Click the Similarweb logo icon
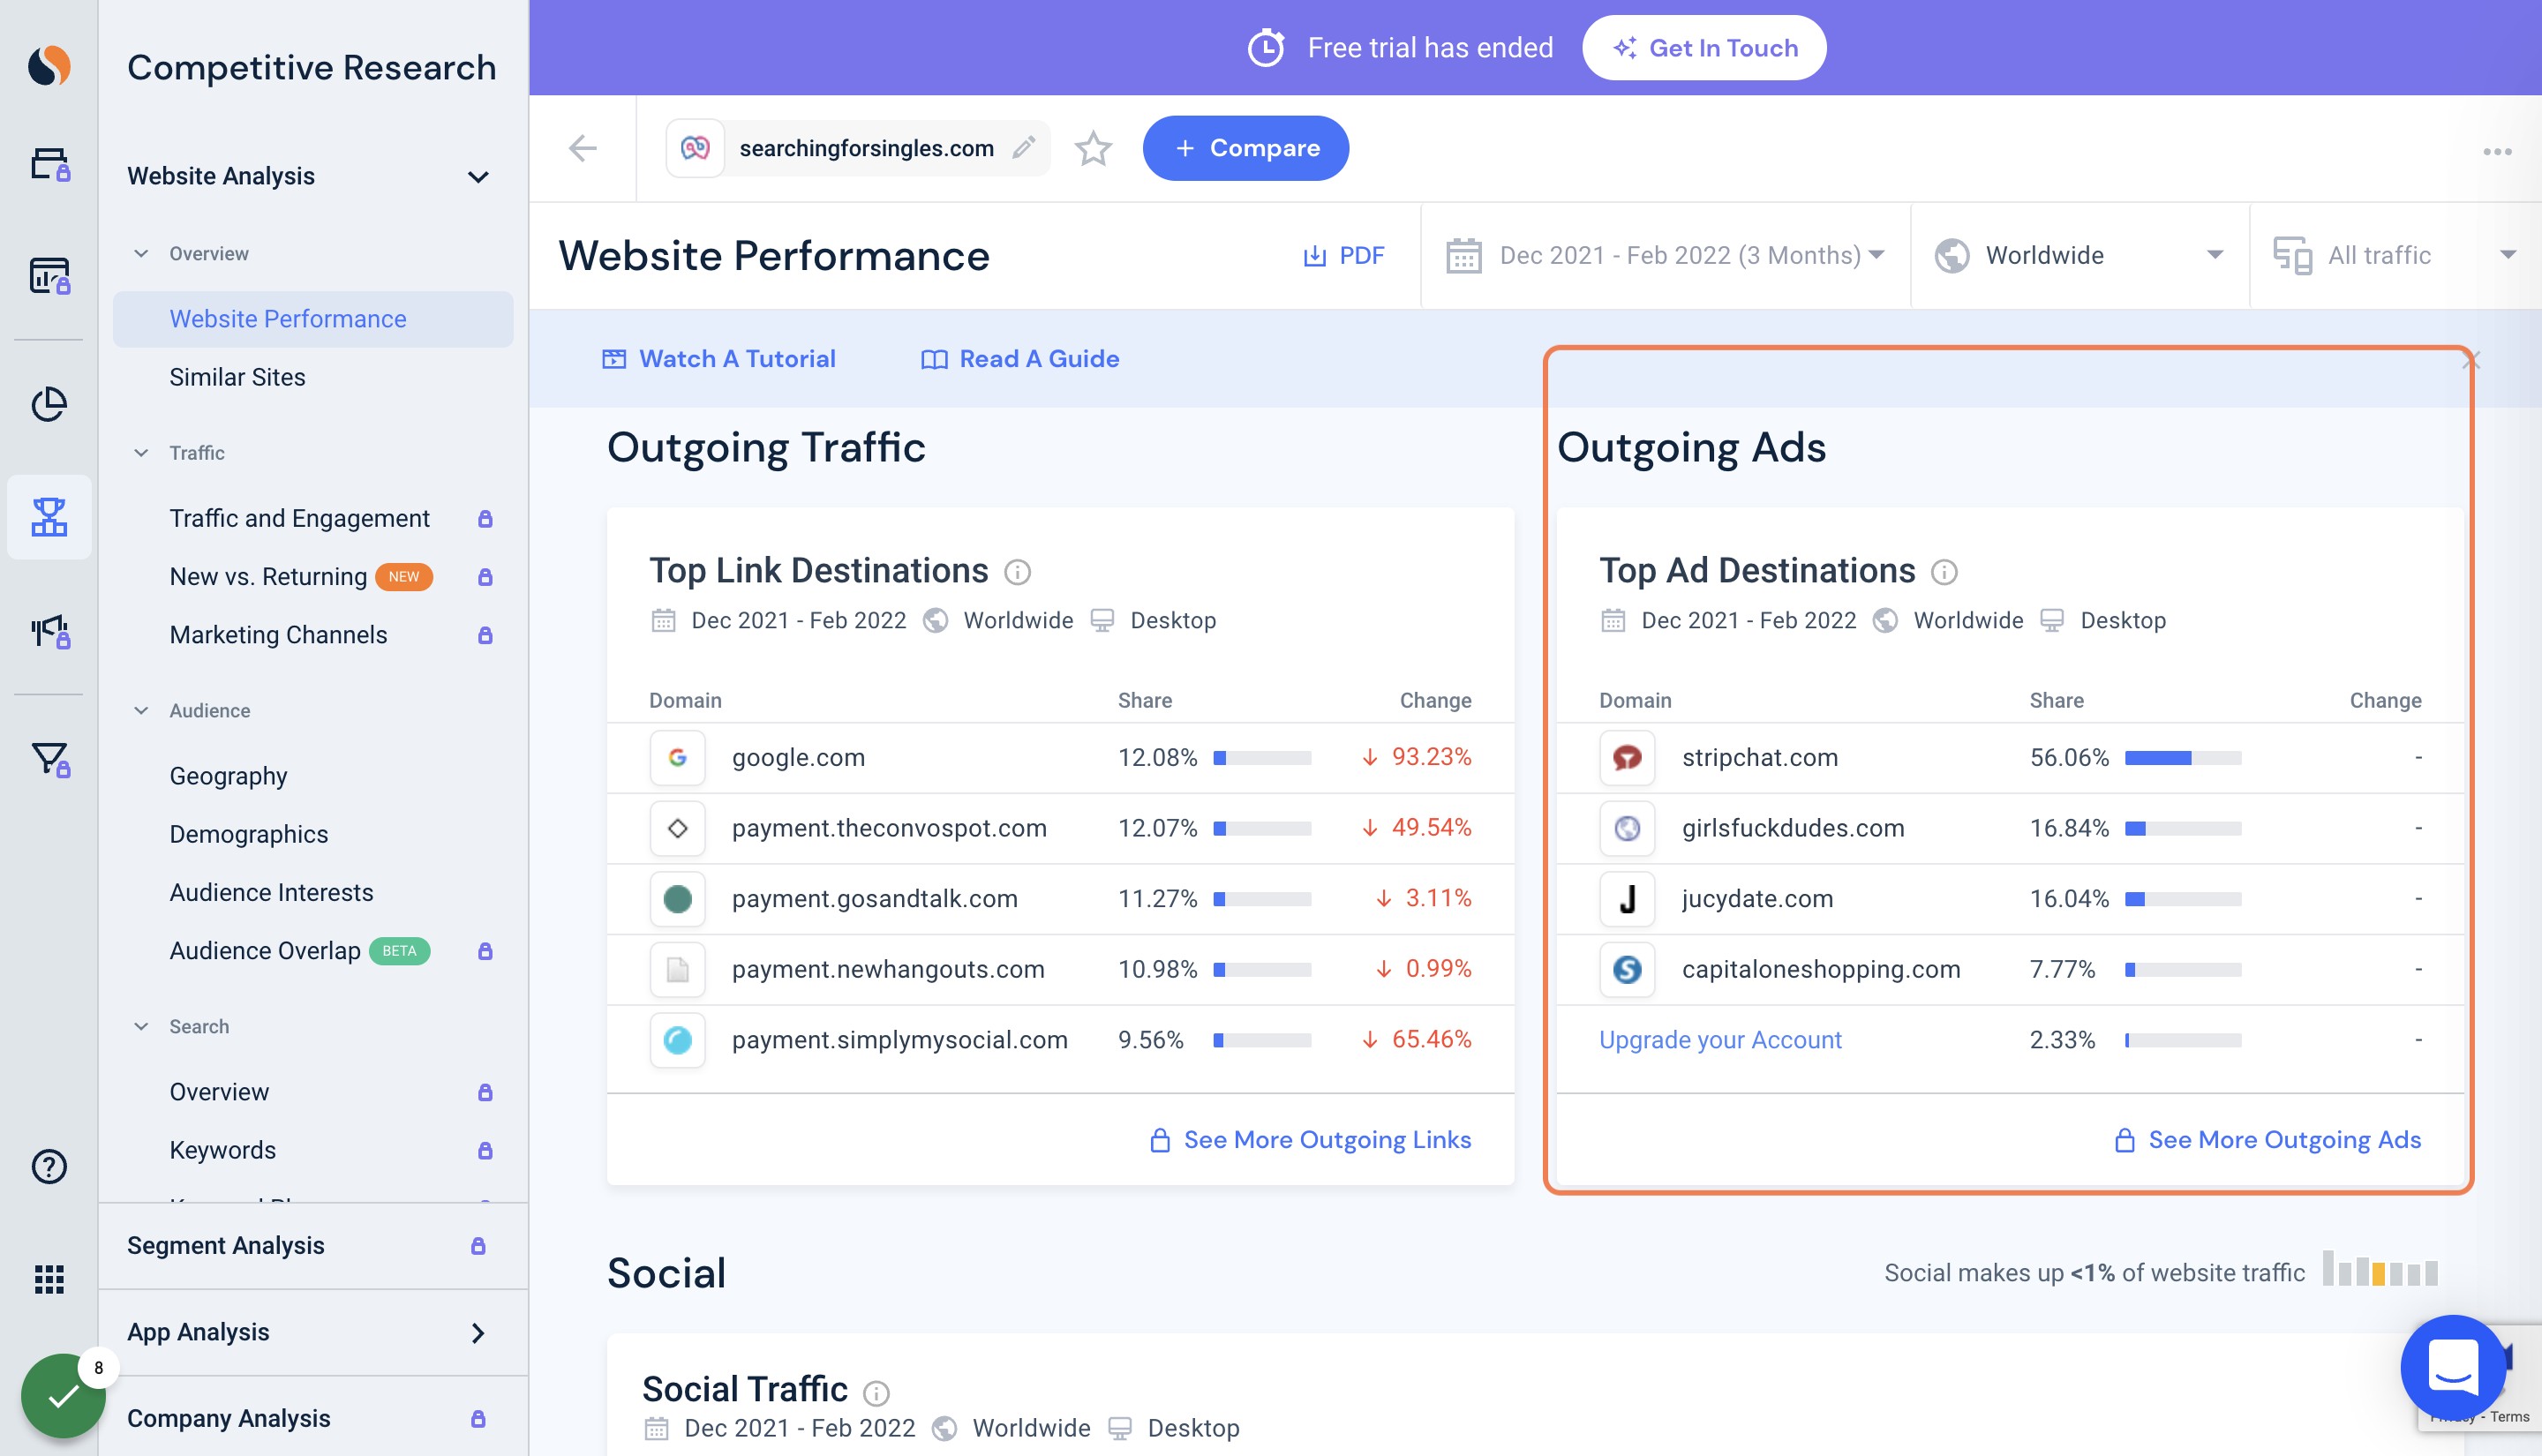 click(x=49, y=66)
